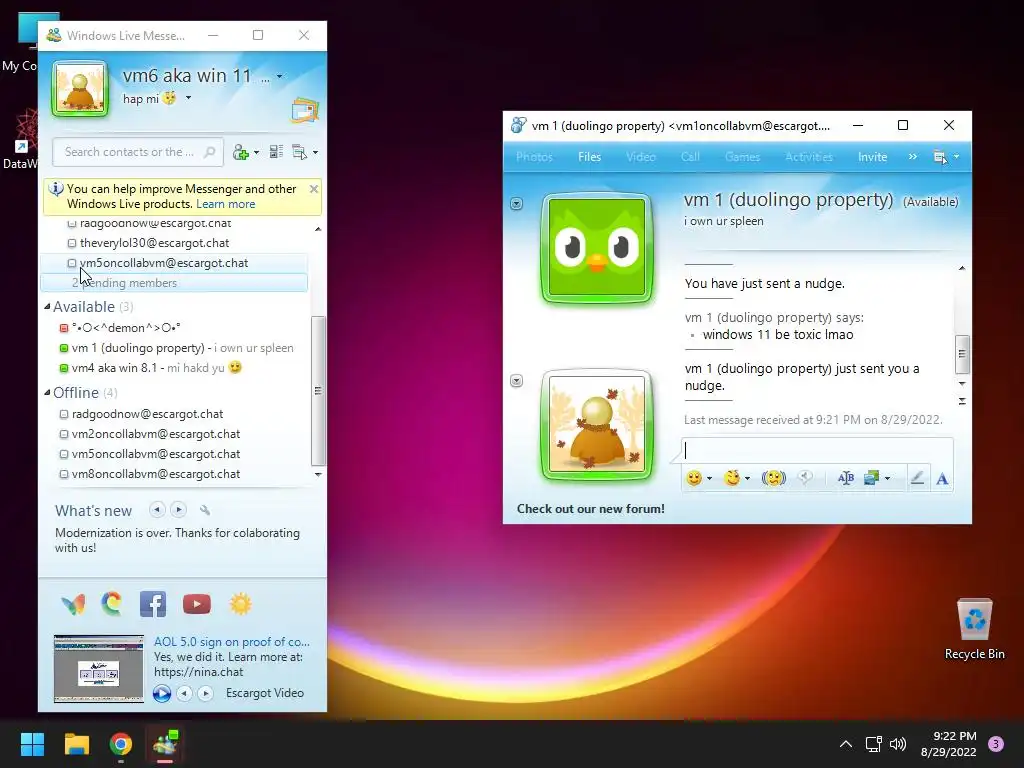Open the YouTube icon

coord(197,604)
